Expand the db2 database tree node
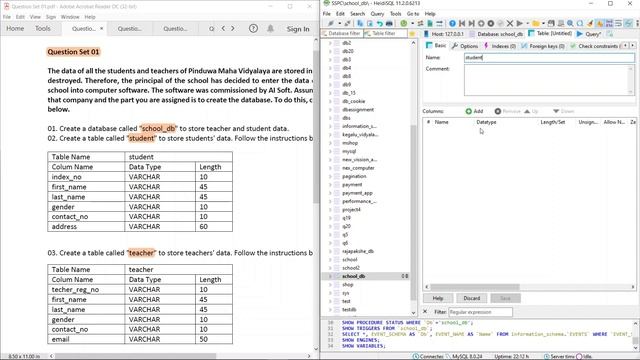640x360 pixels. [330, 43]
